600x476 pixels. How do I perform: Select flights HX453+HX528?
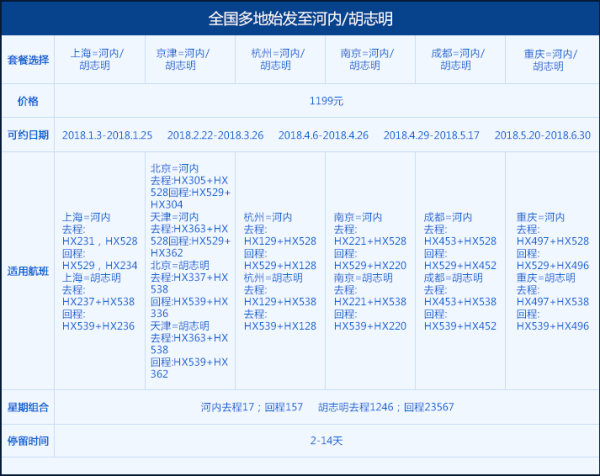click(460, 241)
